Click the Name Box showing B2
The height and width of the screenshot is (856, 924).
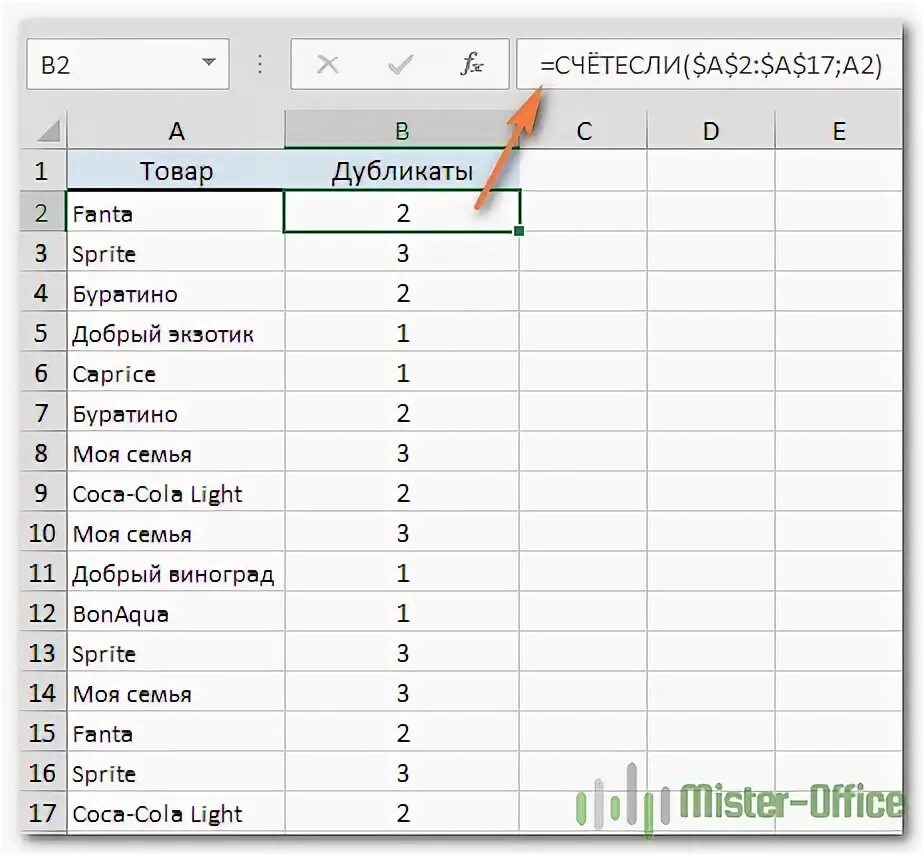coord(127,64)
